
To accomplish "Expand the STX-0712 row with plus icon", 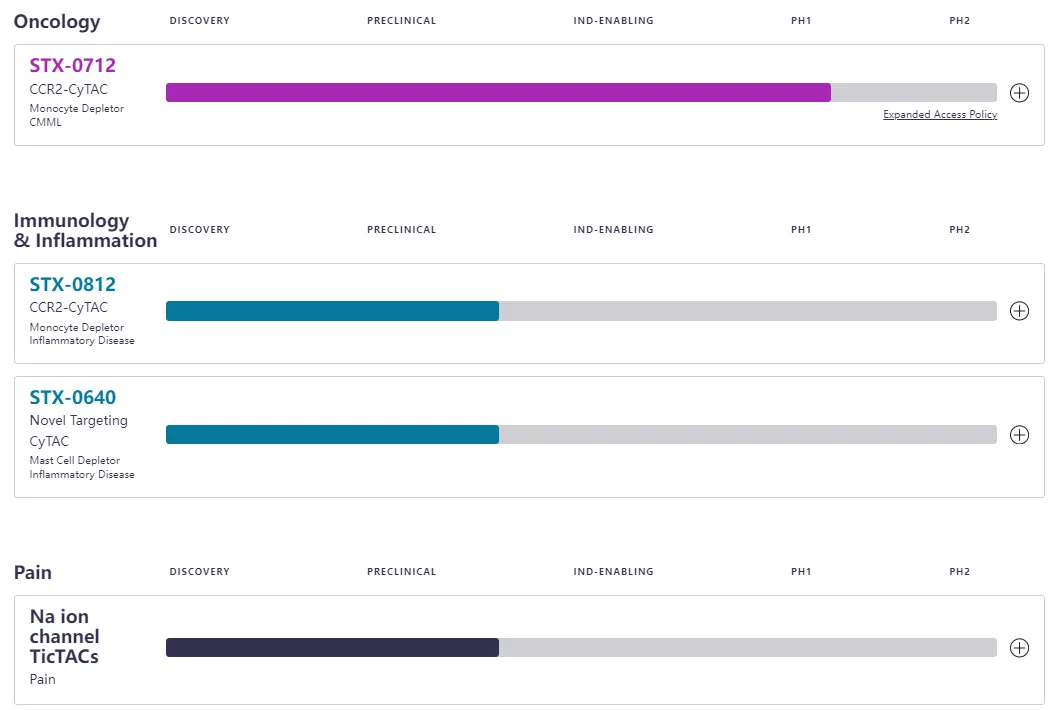I will (x=1019, y=93).
